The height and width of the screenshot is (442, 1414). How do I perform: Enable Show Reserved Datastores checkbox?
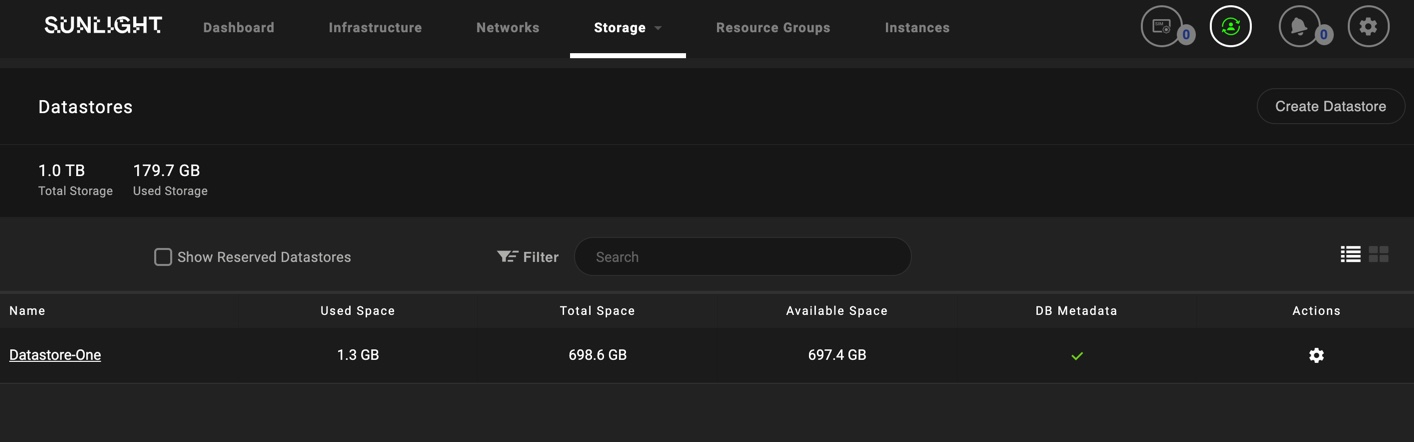tap(163, 257)
